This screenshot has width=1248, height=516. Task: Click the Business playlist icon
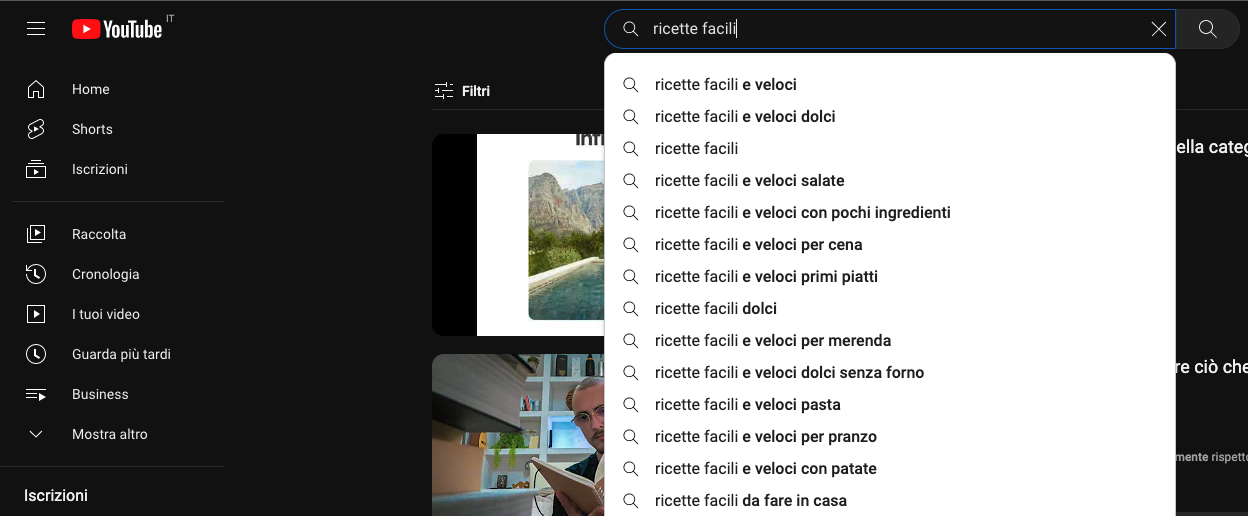point(36,394)
